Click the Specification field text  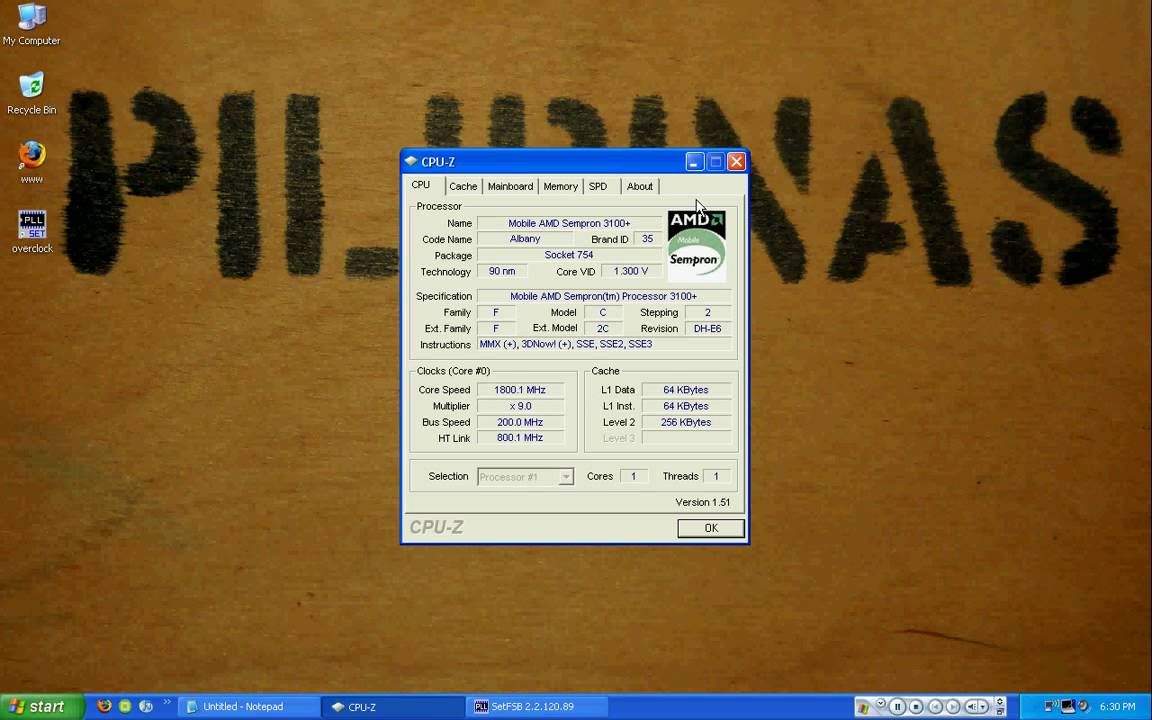(604, 296)
